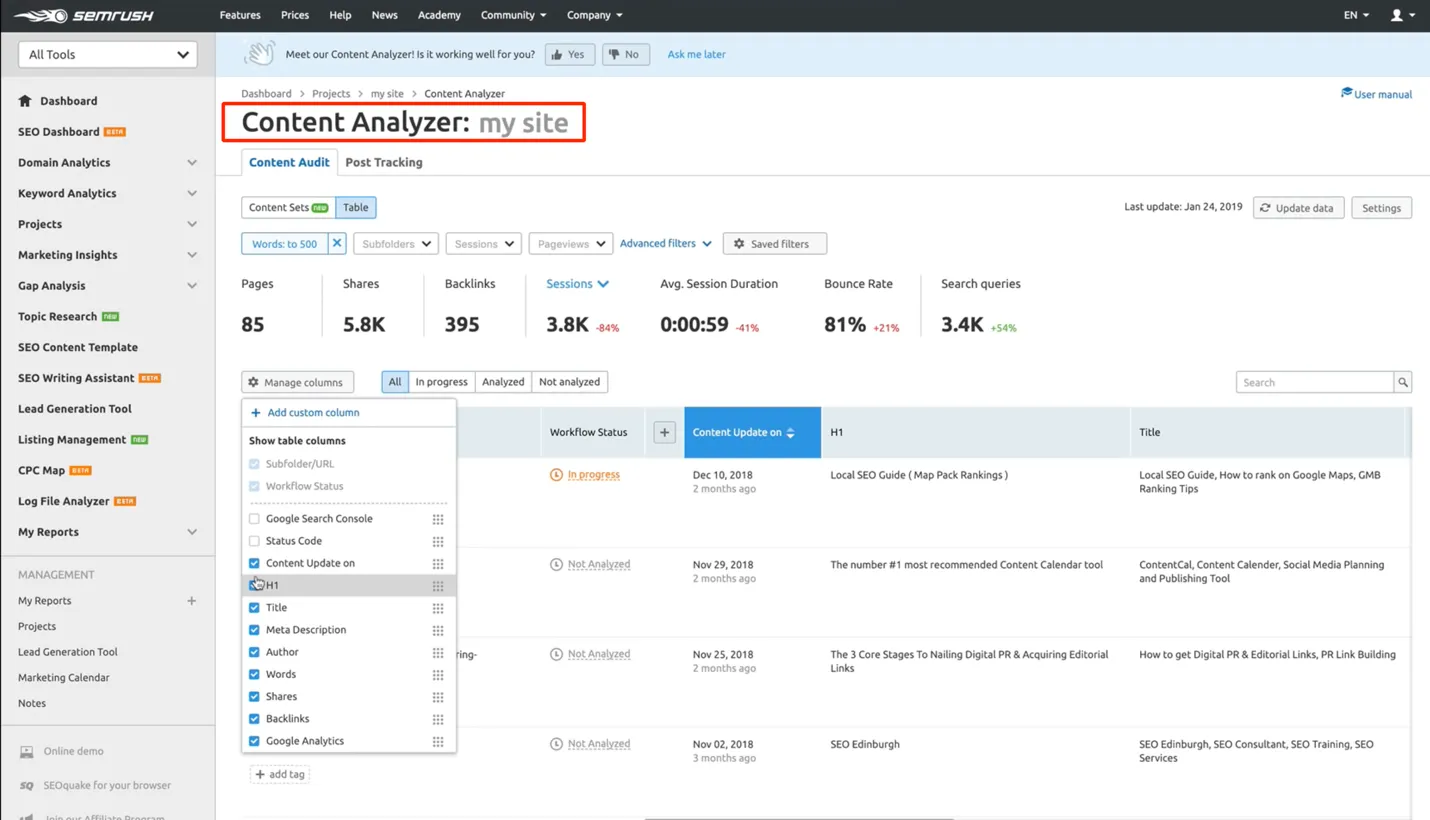1430x820 pixels.
Task: Open the User manual link
Action: pyautogui.click(x=1376, y=94)
